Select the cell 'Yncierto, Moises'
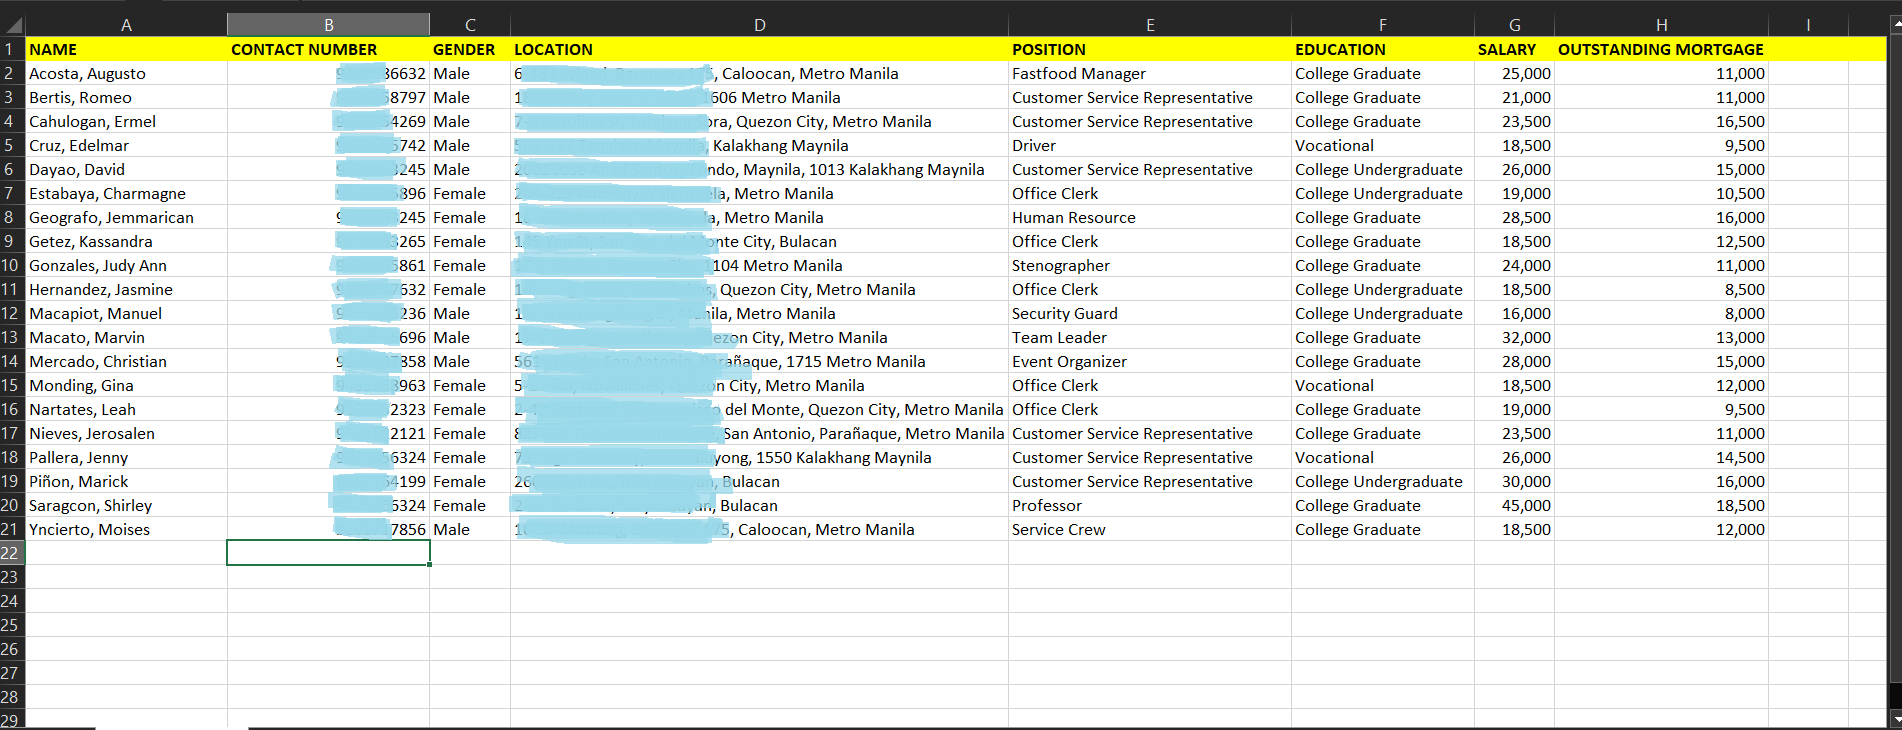1902x730 pixels. pos(126,529)
